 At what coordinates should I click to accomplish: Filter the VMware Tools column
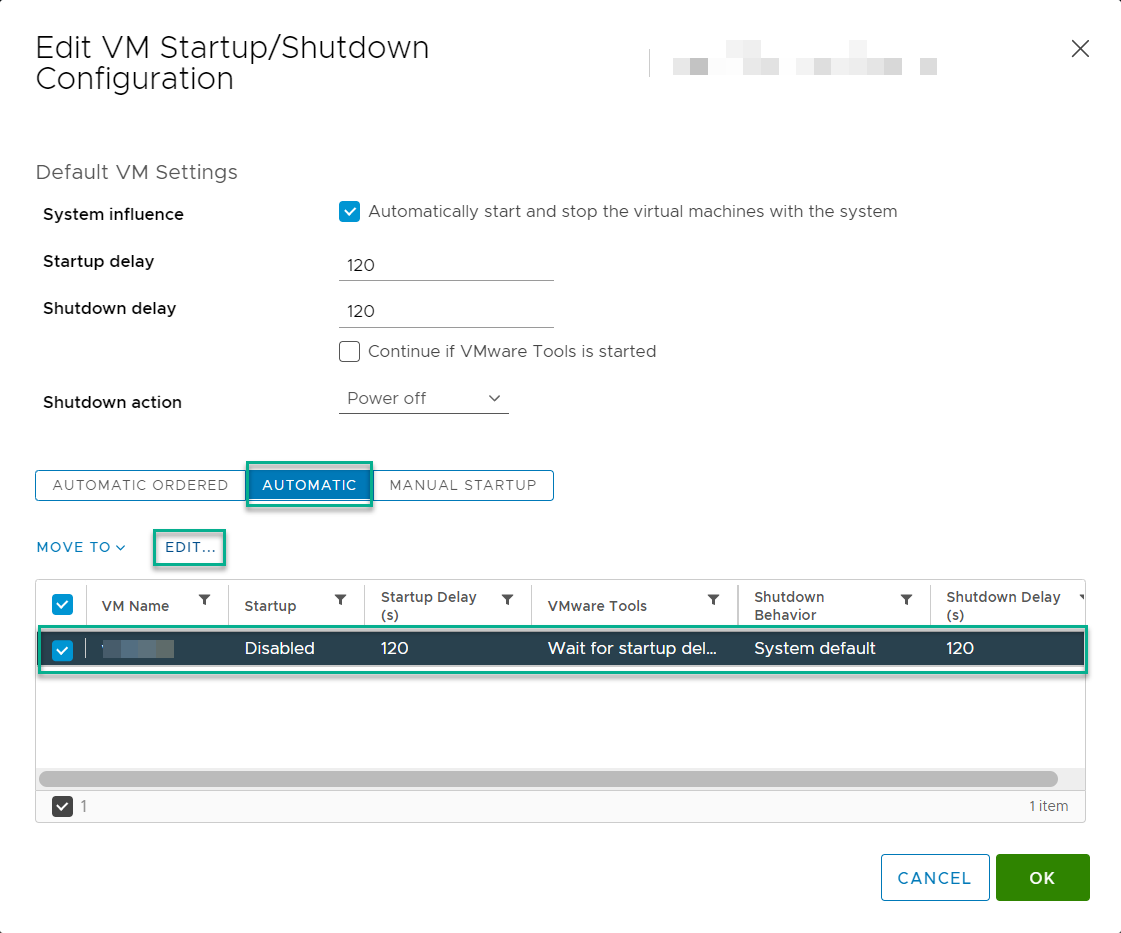pyautogui.click(x=713, y=600)
